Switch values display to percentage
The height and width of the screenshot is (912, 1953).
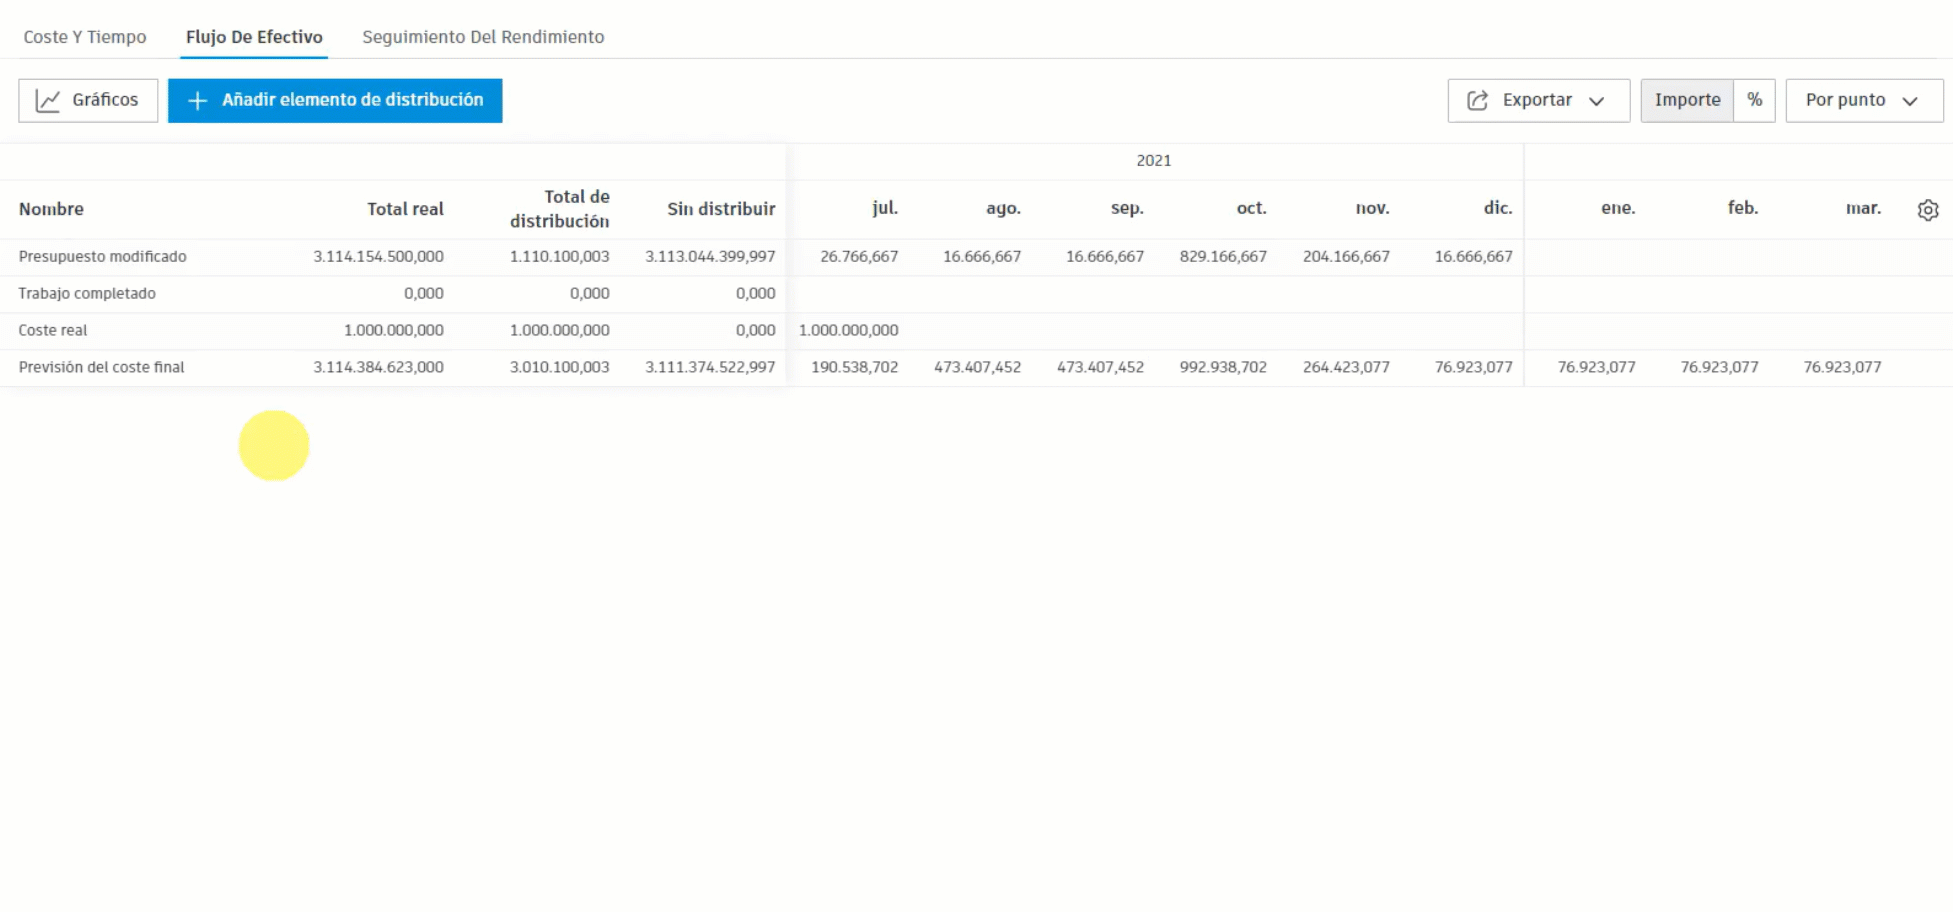tap(1755, 100)
